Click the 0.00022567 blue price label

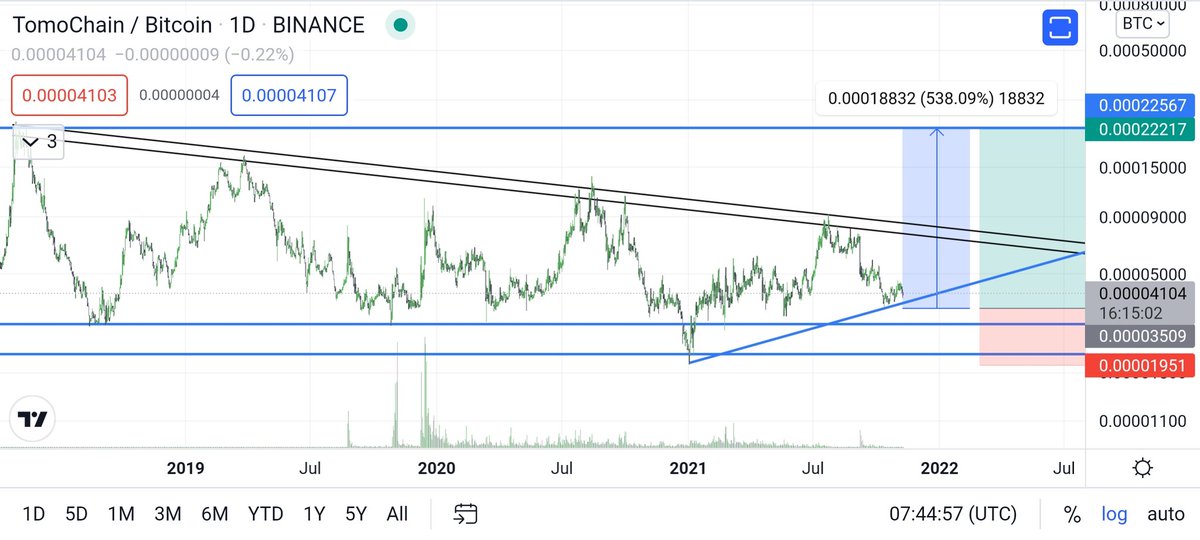[x=1141, y=106]
